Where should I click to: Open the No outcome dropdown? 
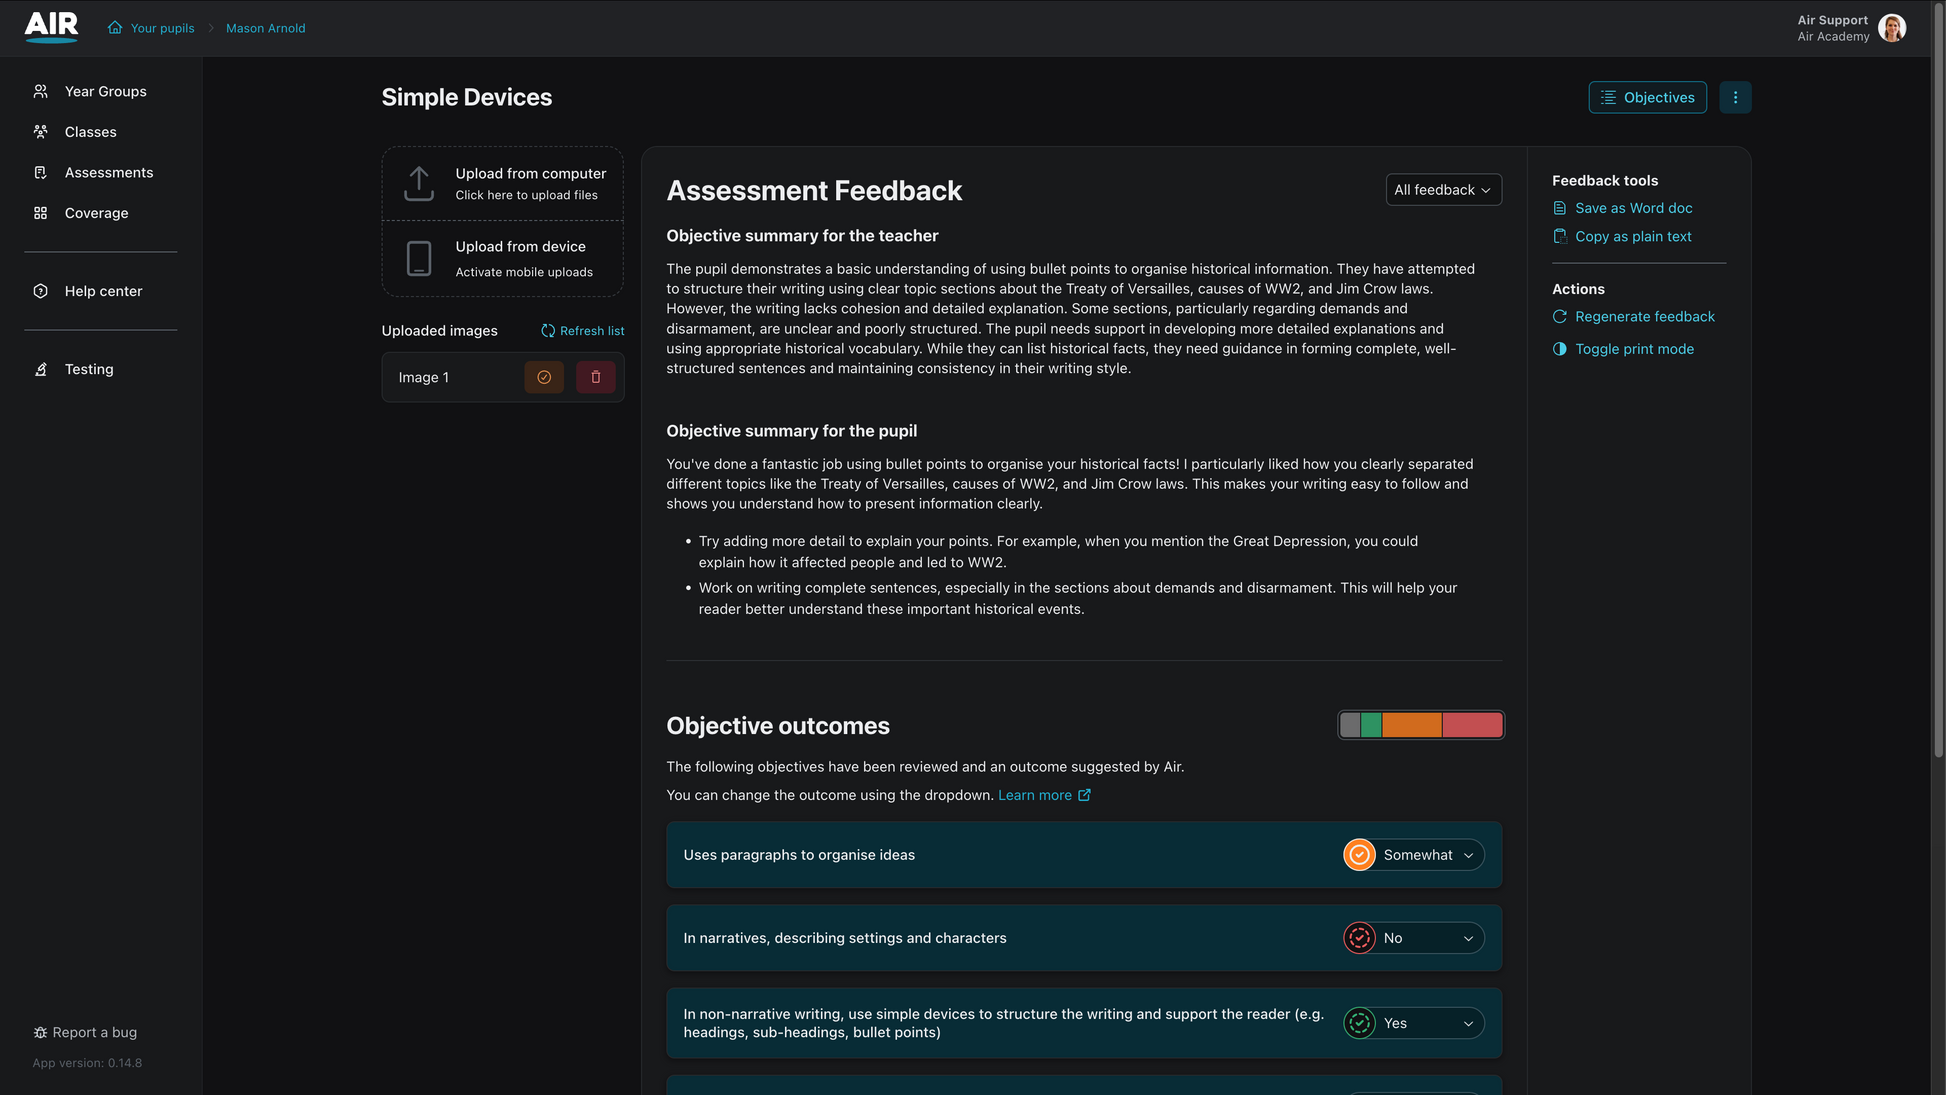tap(1413, 938)
